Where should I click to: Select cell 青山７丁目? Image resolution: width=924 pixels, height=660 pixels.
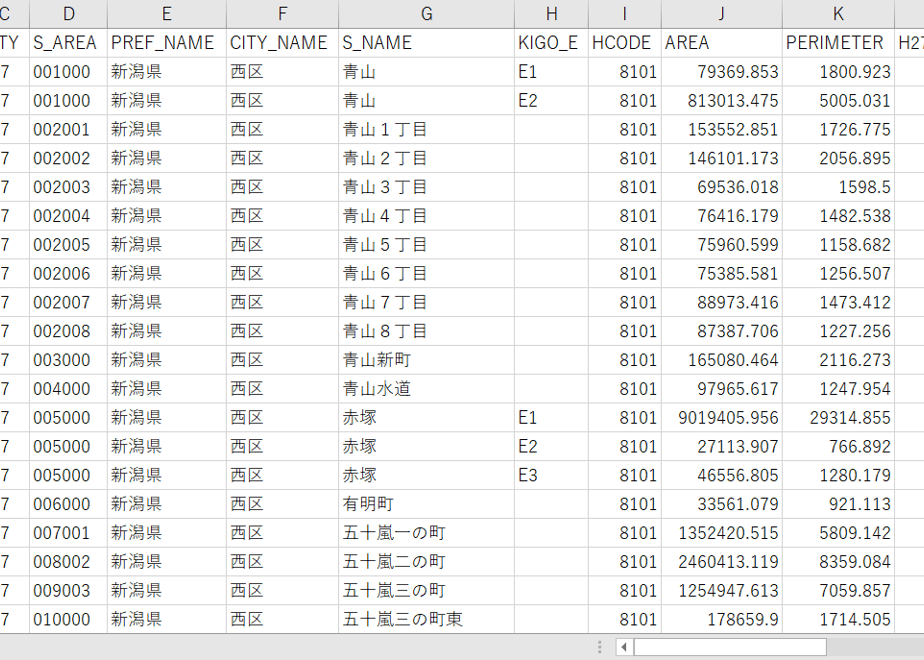[x=427, y=303]
